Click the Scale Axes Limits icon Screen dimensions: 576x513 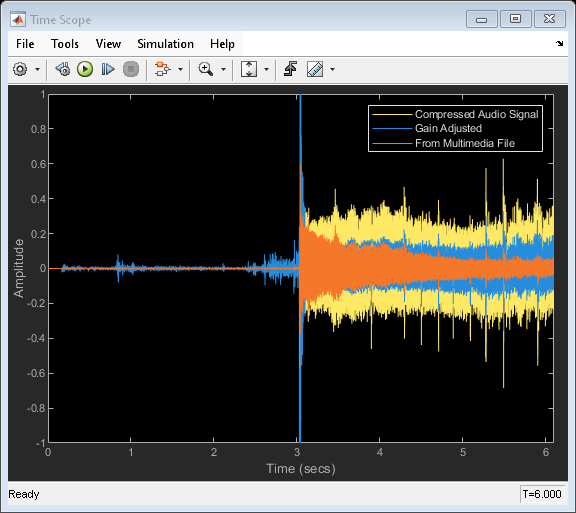point(249,69)
